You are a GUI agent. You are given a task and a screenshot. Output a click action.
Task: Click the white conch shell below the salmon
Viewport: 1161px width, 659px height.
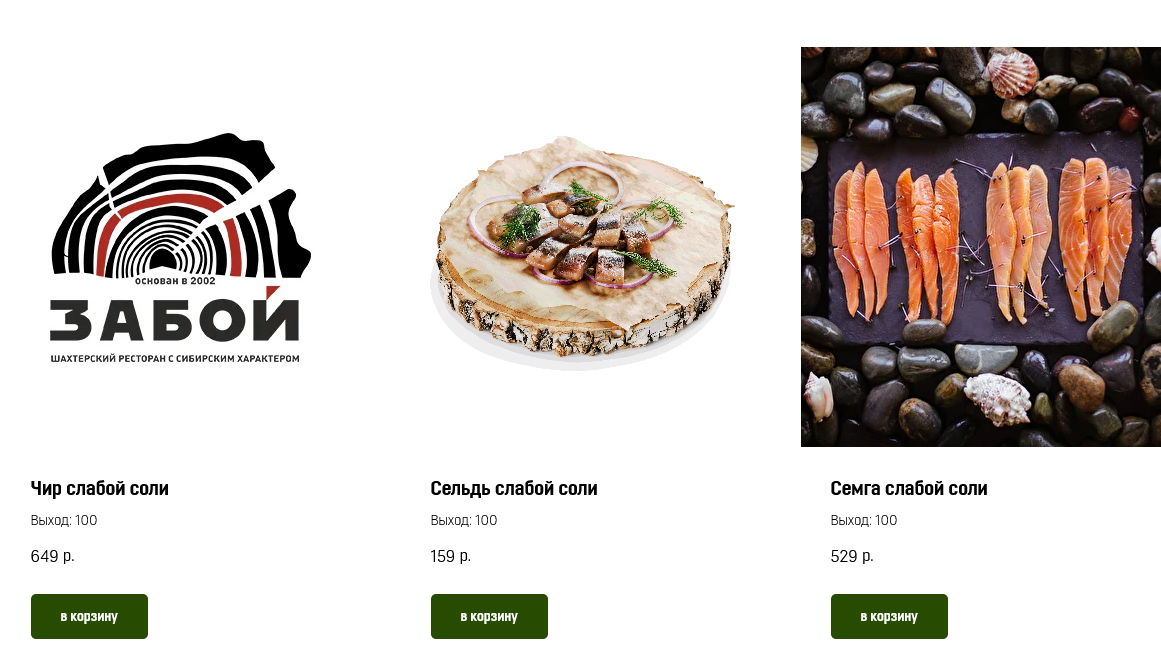tap(997, 400)
